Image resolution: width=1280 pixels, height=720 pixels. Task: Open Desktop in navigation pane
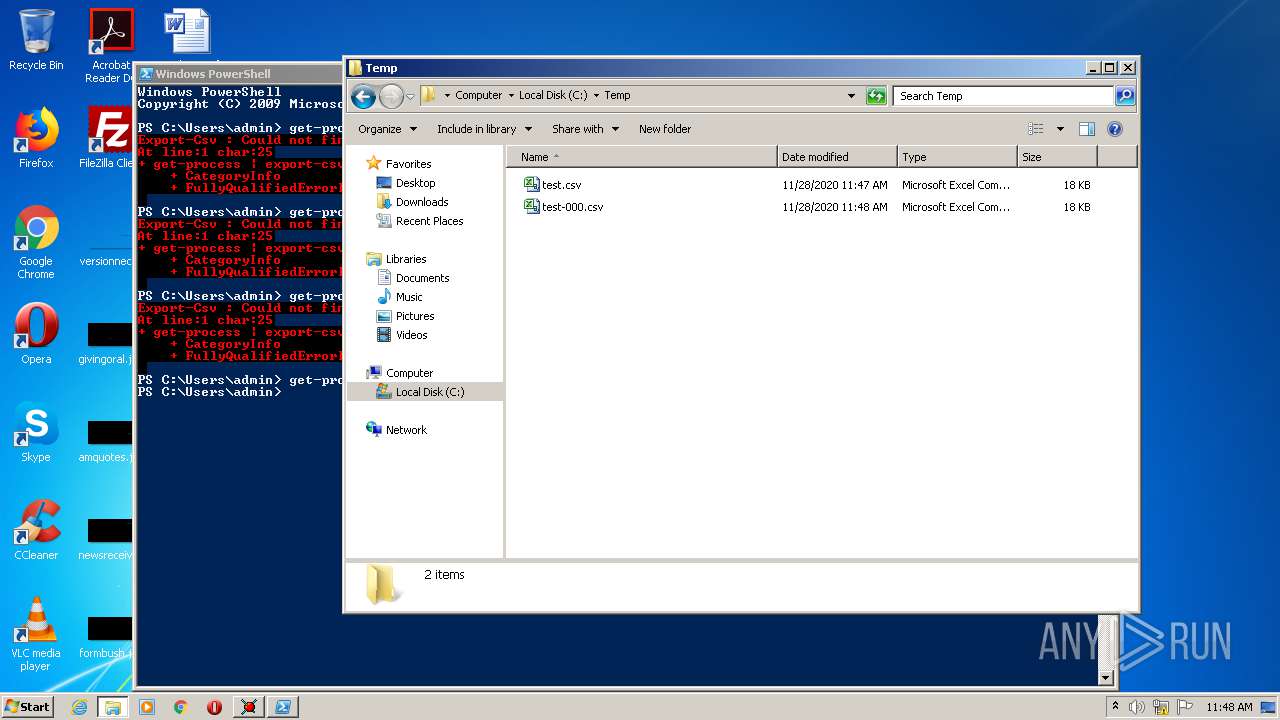[x=406, y=183]
